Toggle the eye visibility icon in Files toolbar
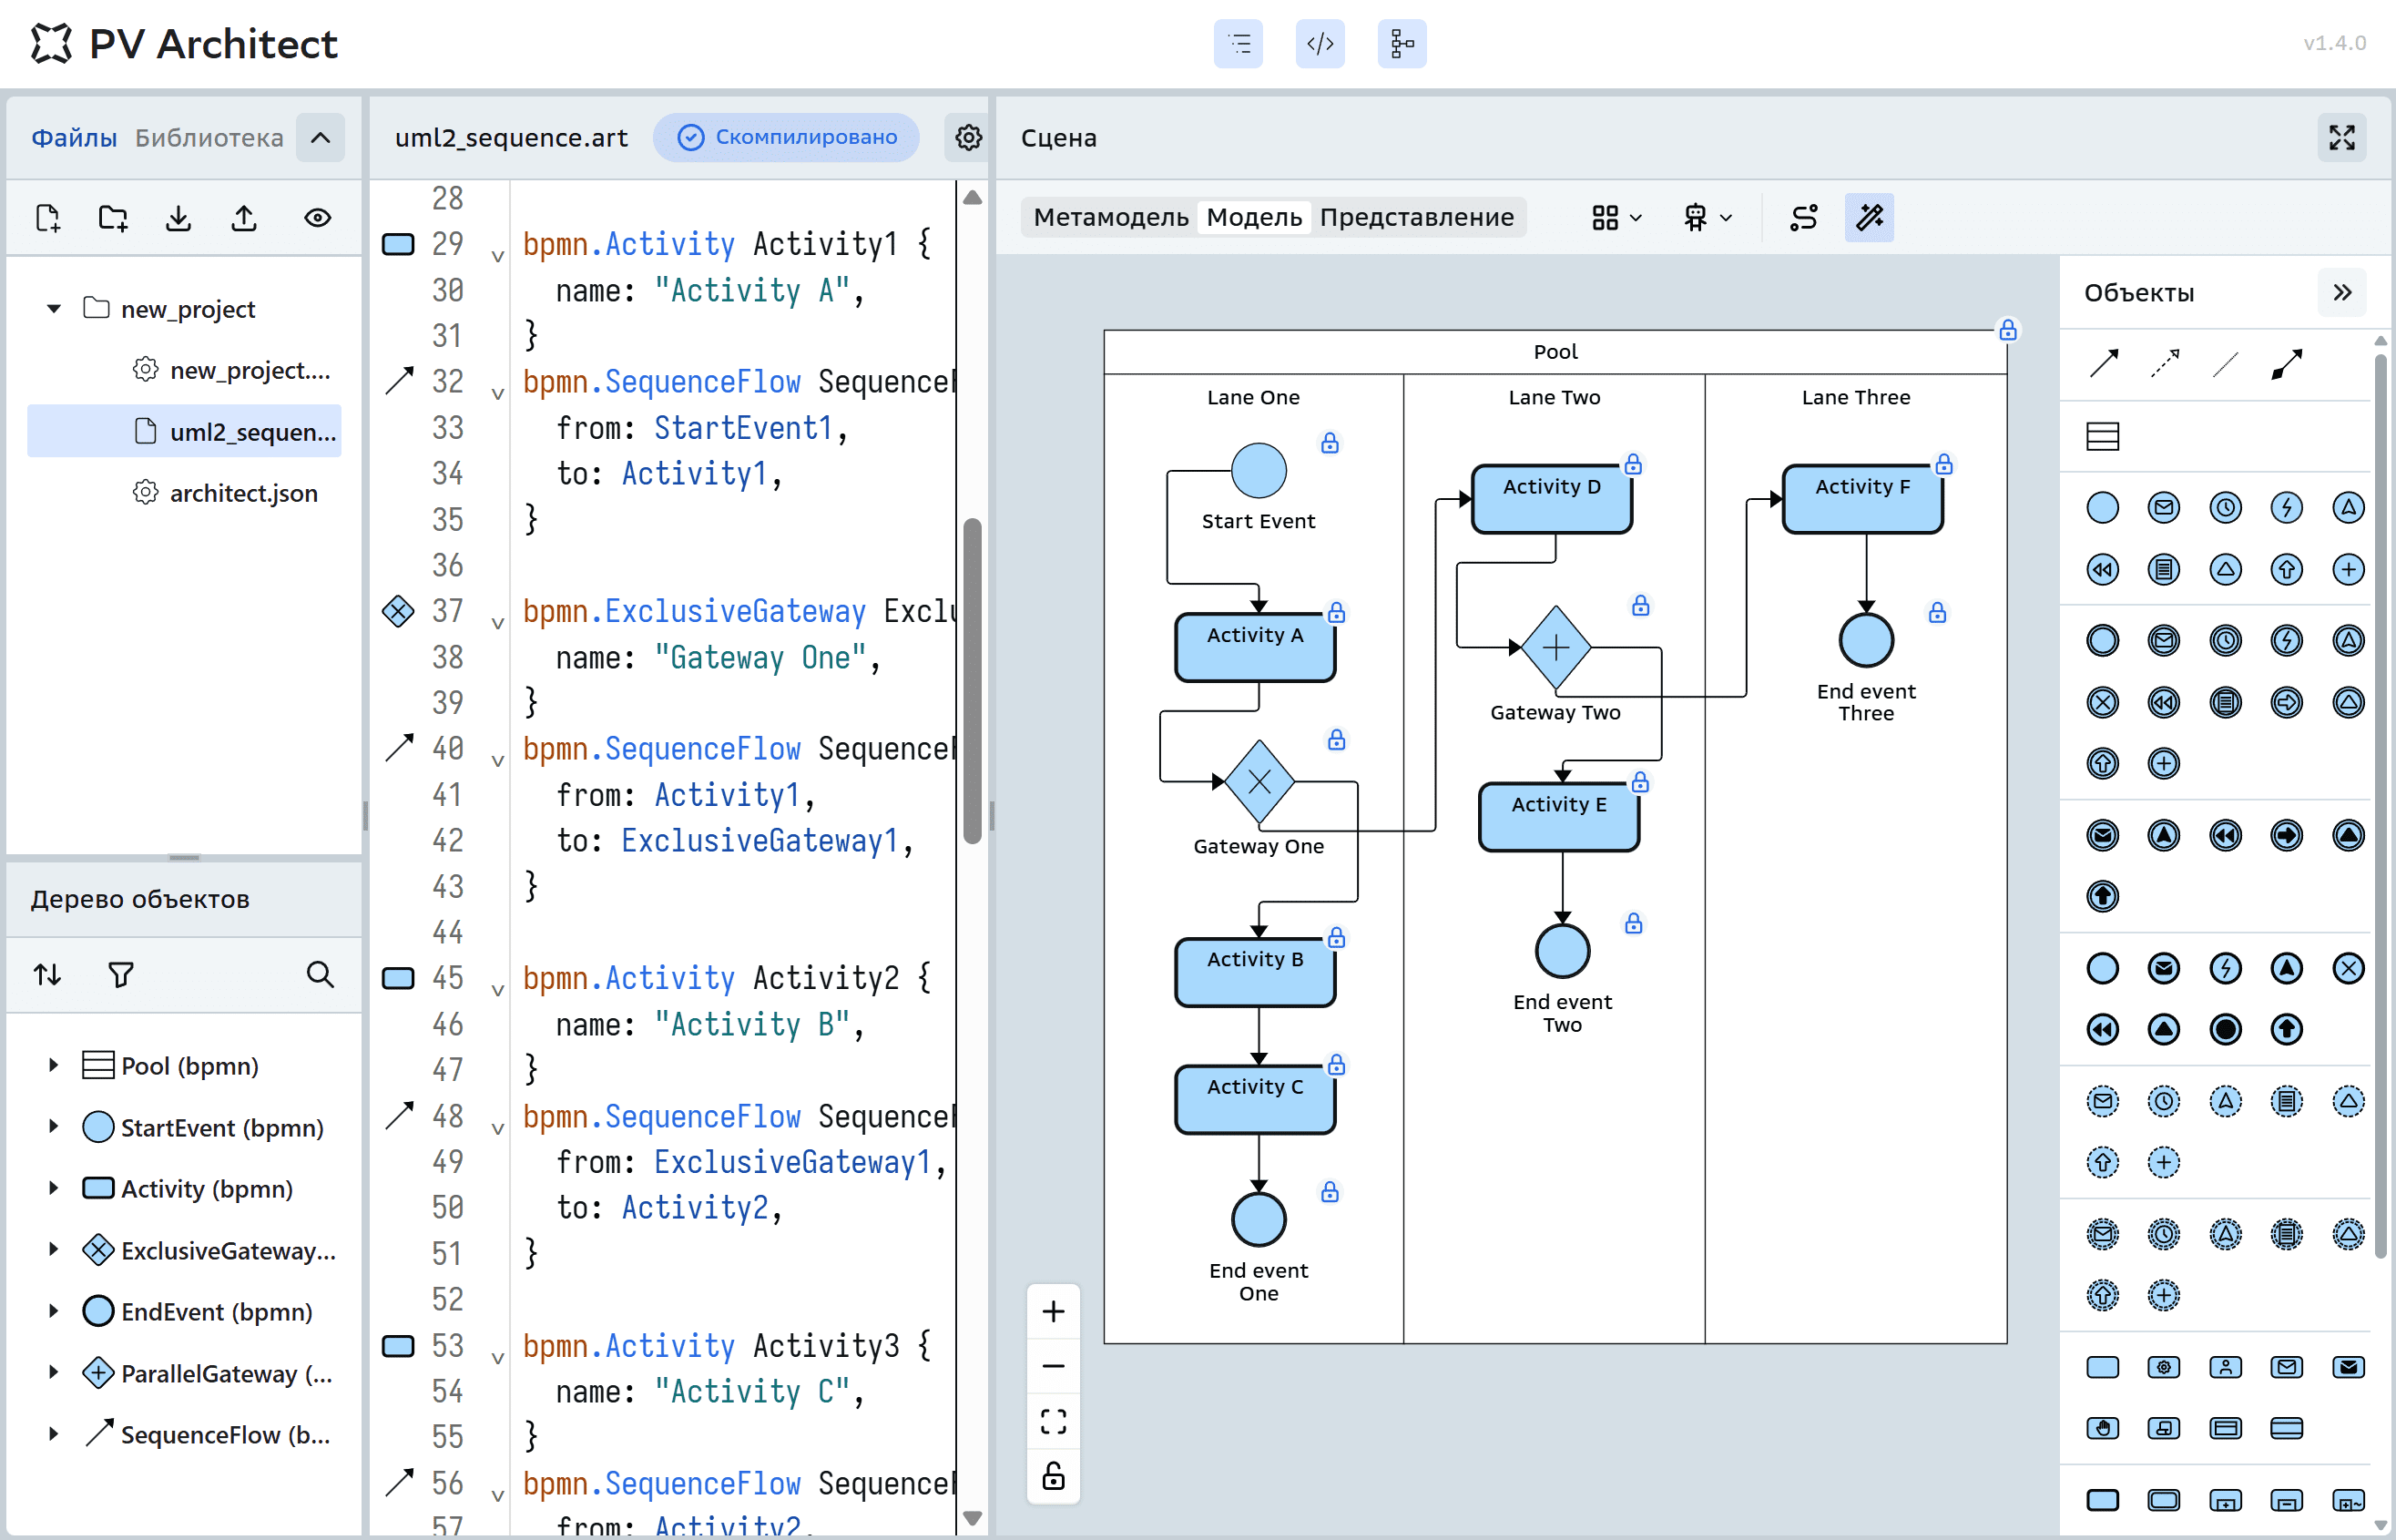The width and height of the screenshot is (2396, 1540). pyautogui.click(x=318, y=218)
